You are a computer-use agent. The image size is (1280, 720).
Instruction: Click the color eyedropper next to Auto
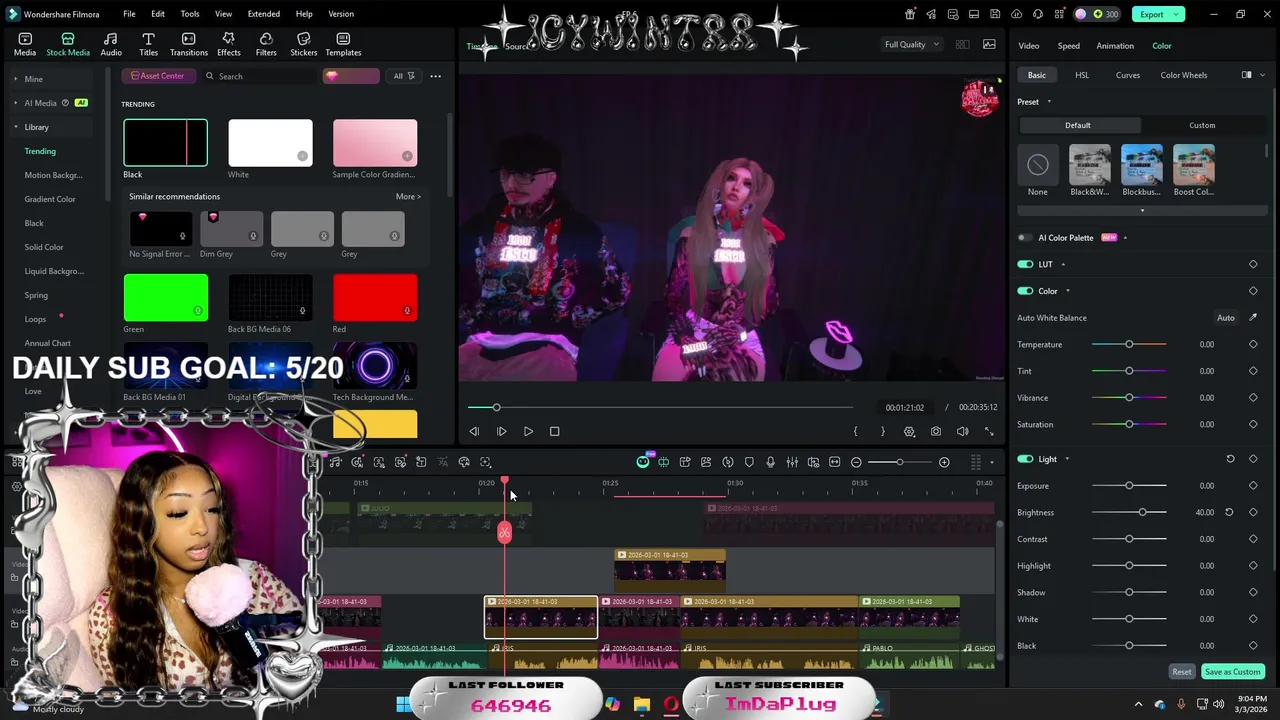point(1253,318)
